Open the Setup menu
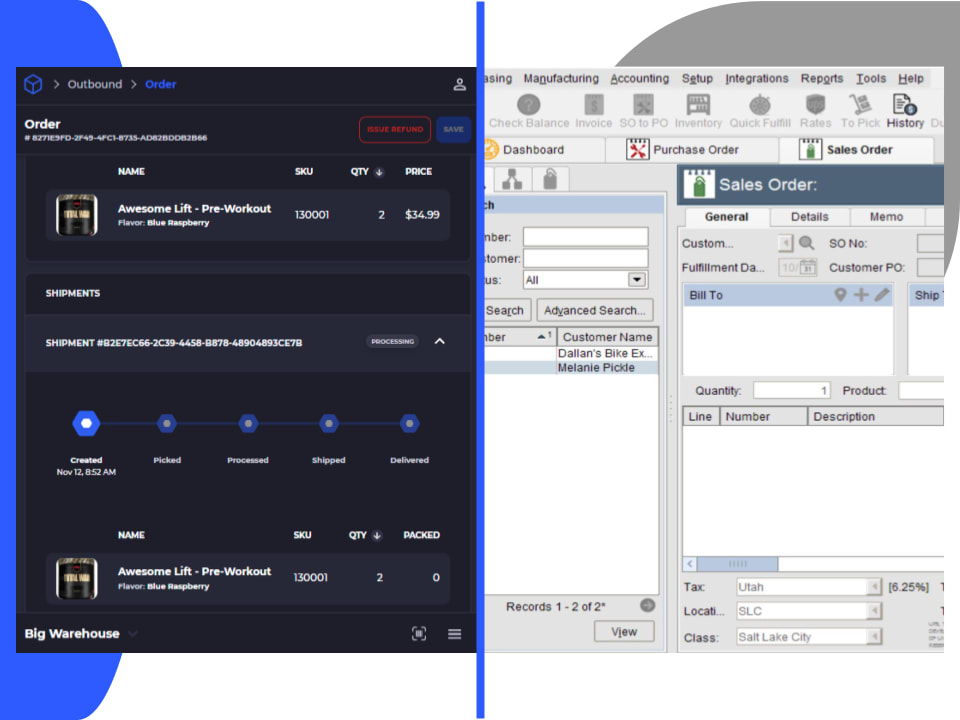 pyautogui.click(x=697, y=78)
